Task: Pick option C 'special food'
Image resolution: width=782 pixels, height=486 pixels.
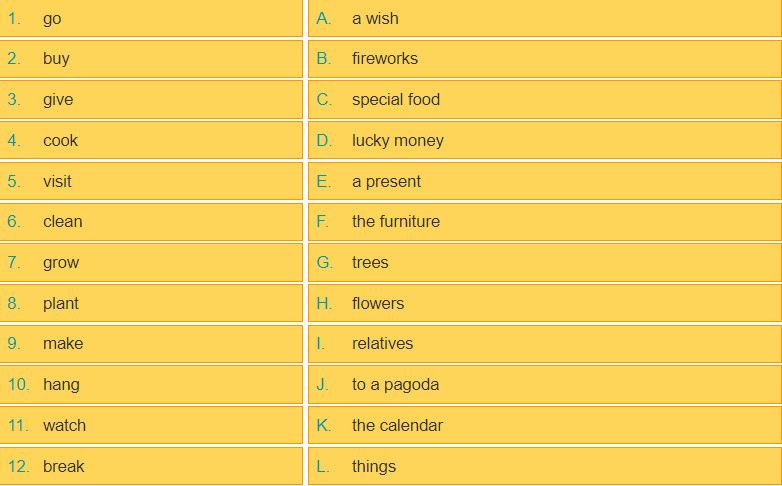Action: click(545, 100)
